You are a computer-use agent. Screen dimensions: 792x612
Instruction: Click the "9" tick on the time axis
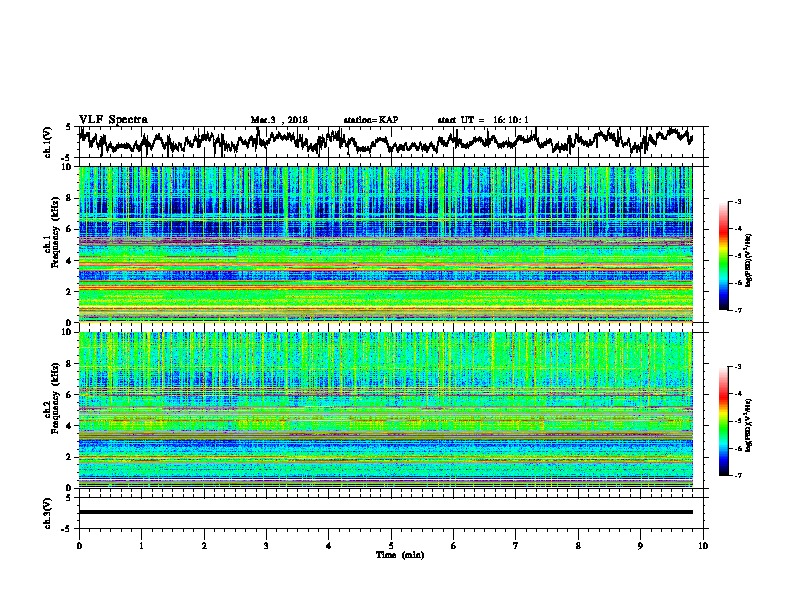point(640,546)
